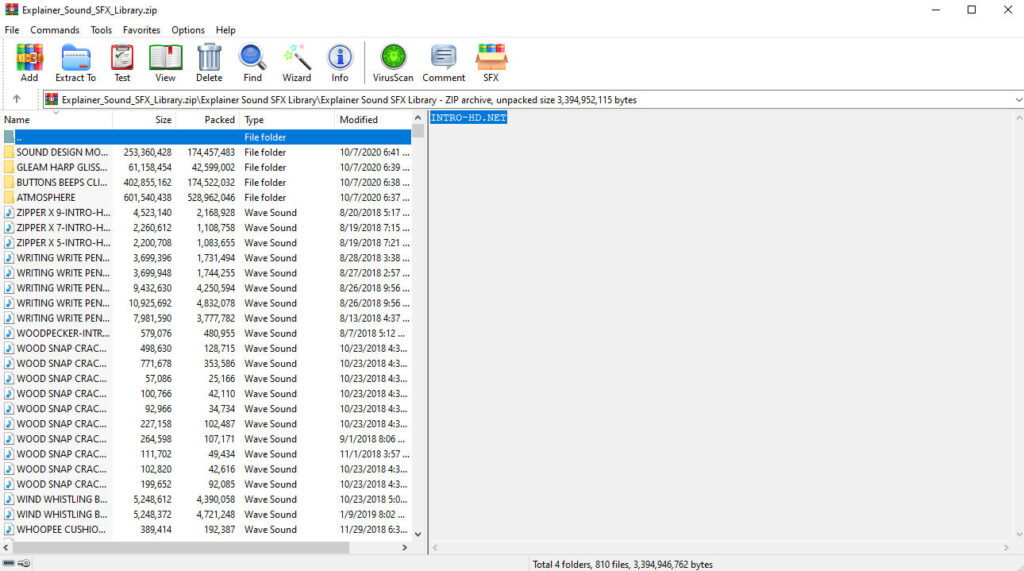Click the file list scroll down arrow
This screenshot has height=571, width=1024.
coord(418,534)
